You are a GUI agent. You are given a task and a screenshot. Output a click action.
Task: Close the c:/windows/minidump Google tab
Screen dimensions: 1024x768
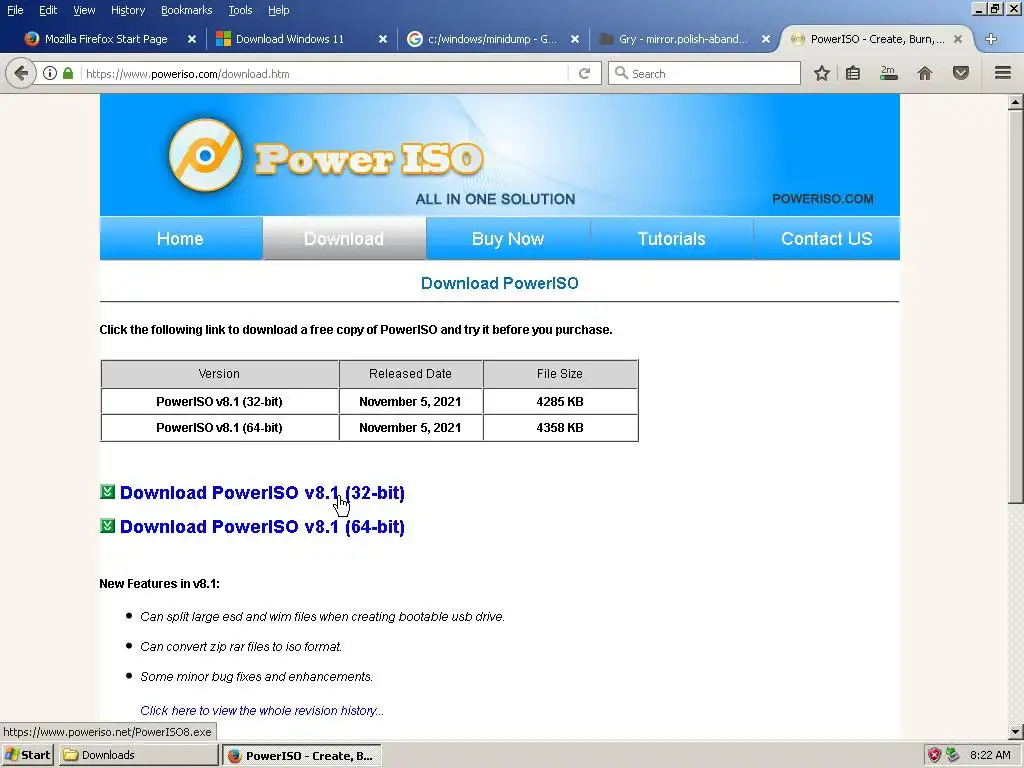tap(575, 39)
